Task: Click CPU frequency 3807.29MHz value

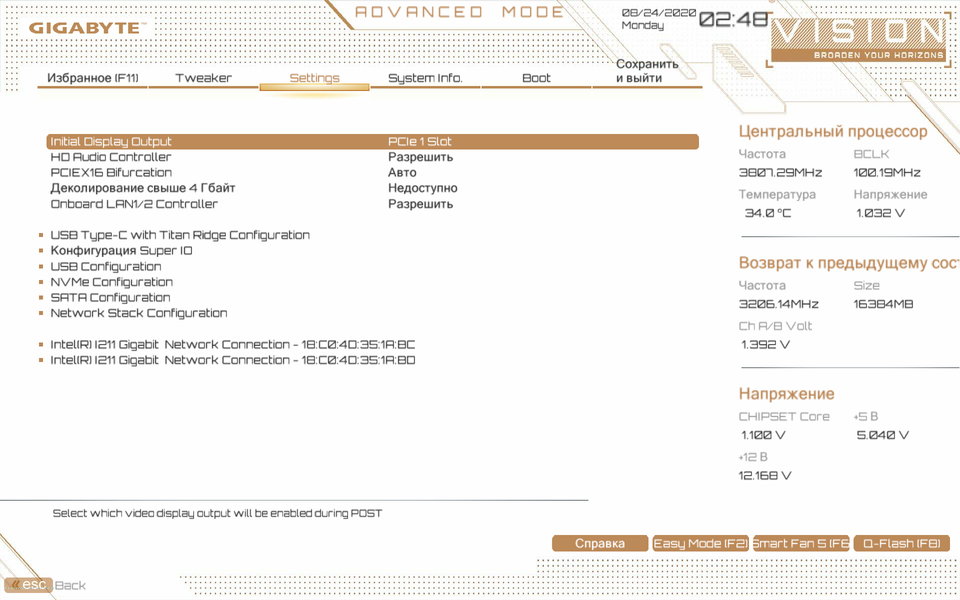Action: point(780,173)
